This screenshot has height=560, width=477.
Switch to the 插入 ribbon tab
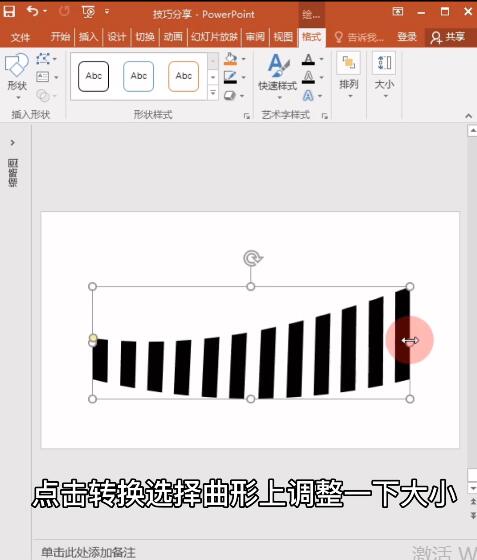pyautogui.click(x=88, y=37)
